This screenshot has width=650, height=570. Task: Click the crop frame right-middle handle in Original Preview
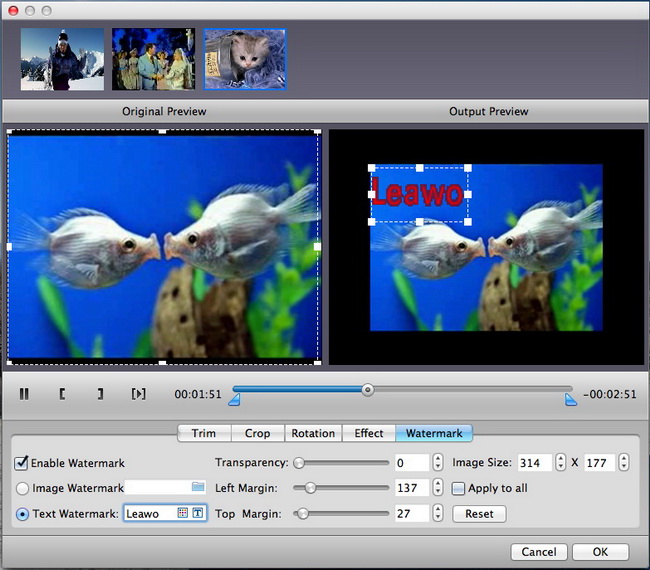[318, 247]
